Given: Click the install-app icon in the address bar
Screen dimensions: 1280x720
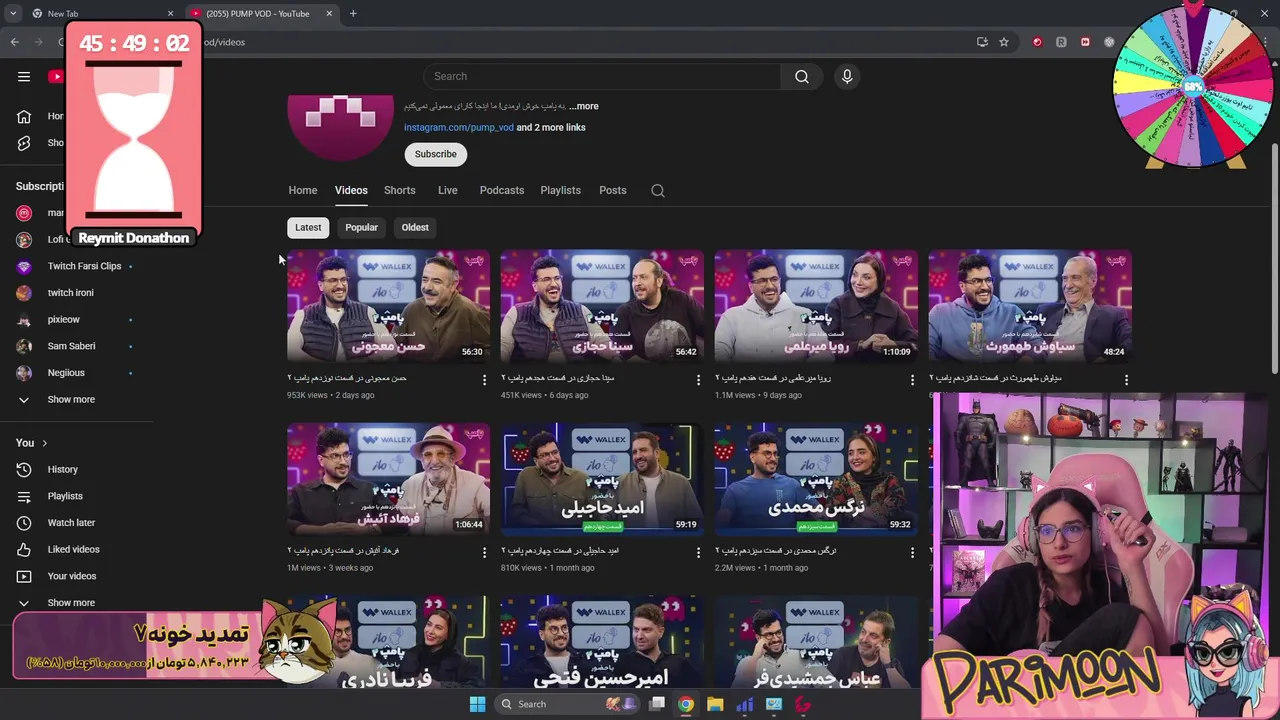Looking at the screenshot, I should [982, 42].
